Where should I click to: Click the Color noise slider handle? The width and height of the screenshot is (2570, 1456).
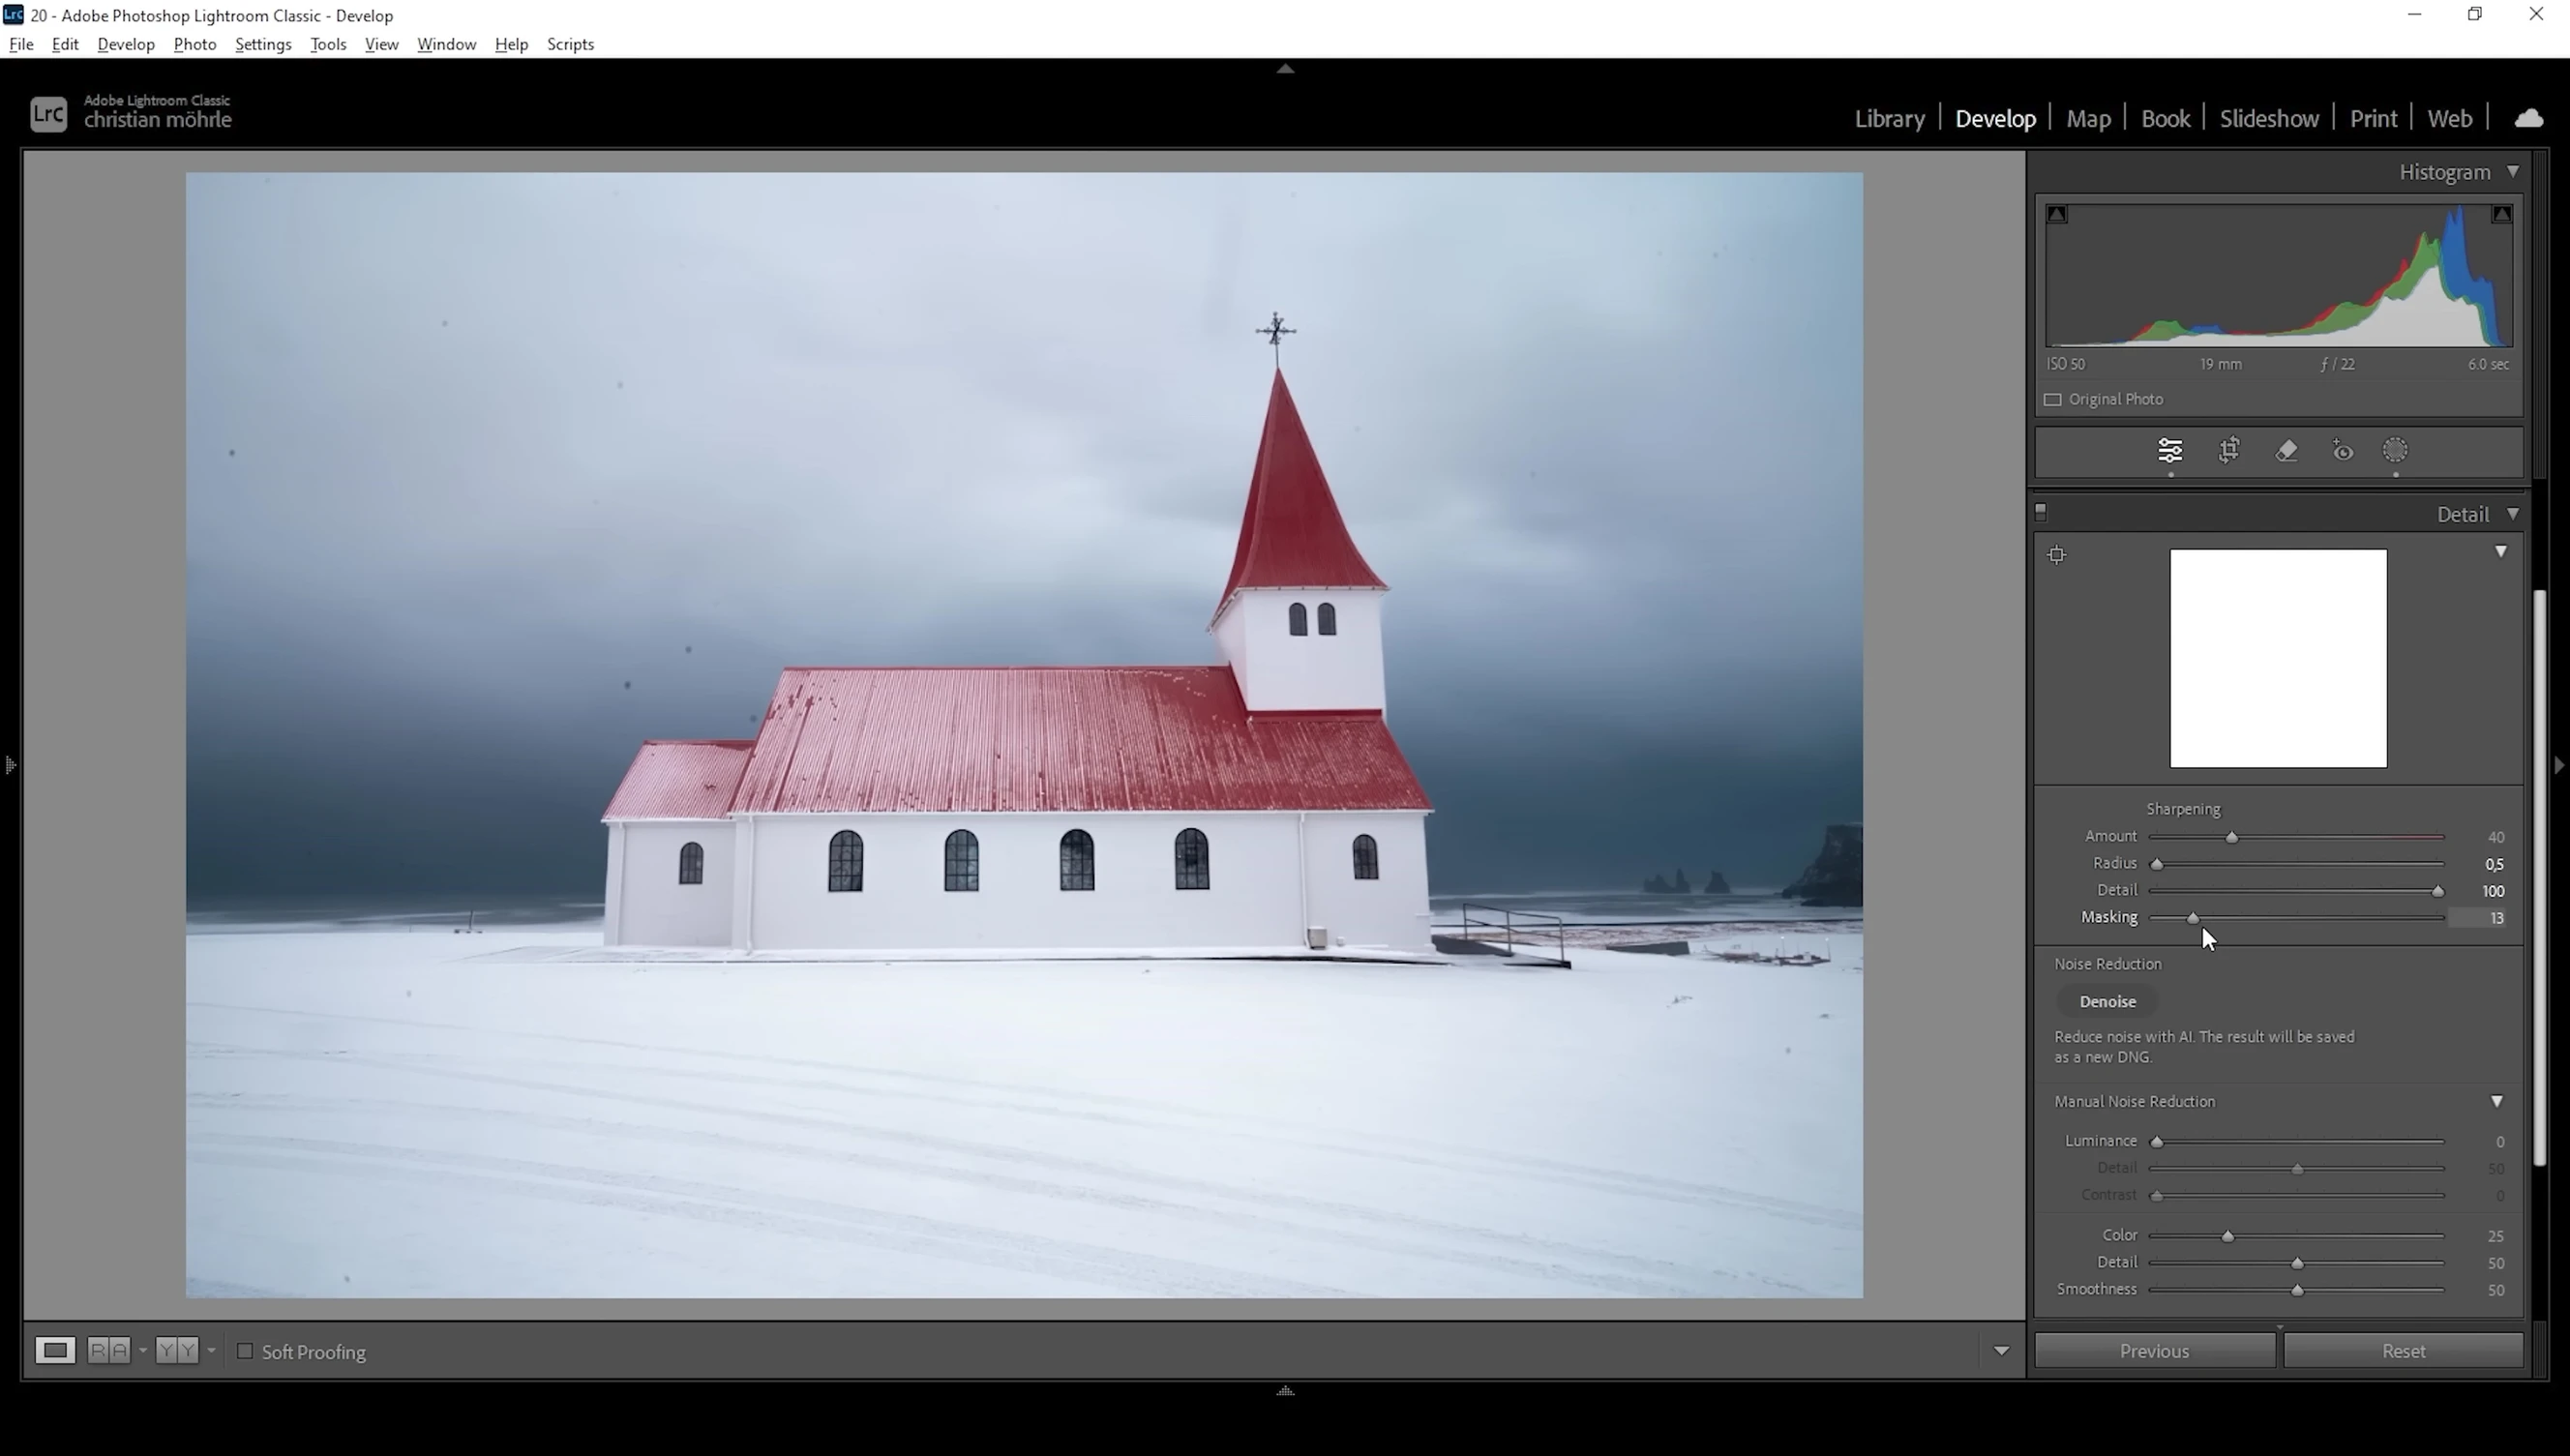(2227, 1236)
